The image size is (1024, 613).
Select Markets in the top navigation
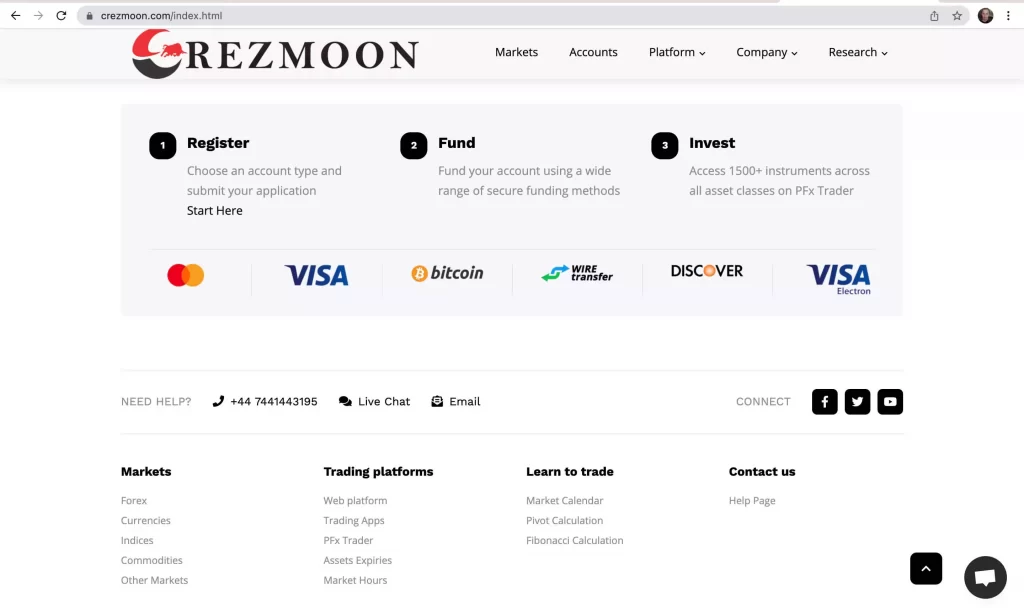[516, 52]
